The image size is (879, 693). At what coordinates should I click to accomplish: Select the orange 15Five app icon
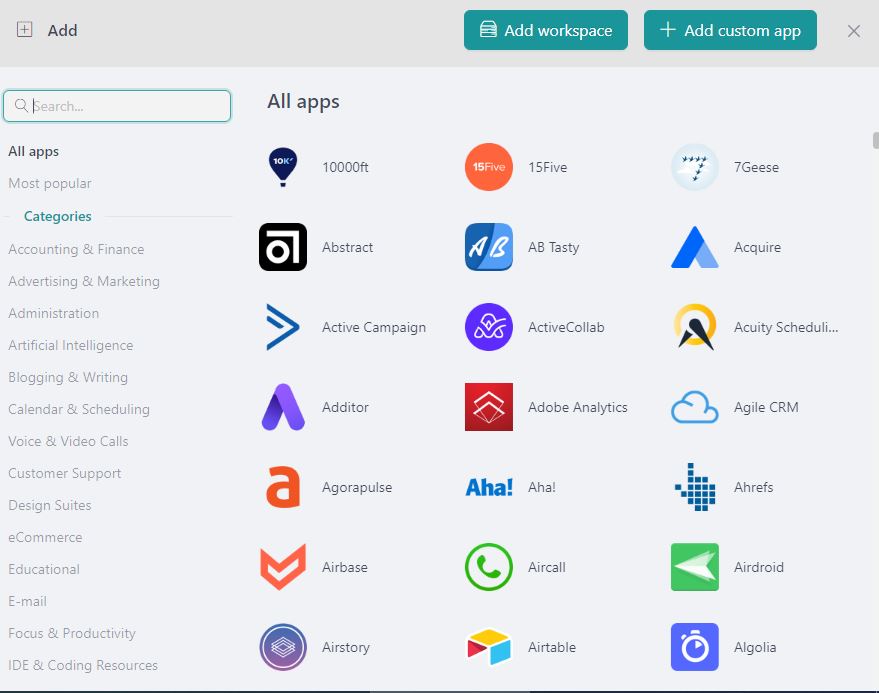tap(489, 167)
